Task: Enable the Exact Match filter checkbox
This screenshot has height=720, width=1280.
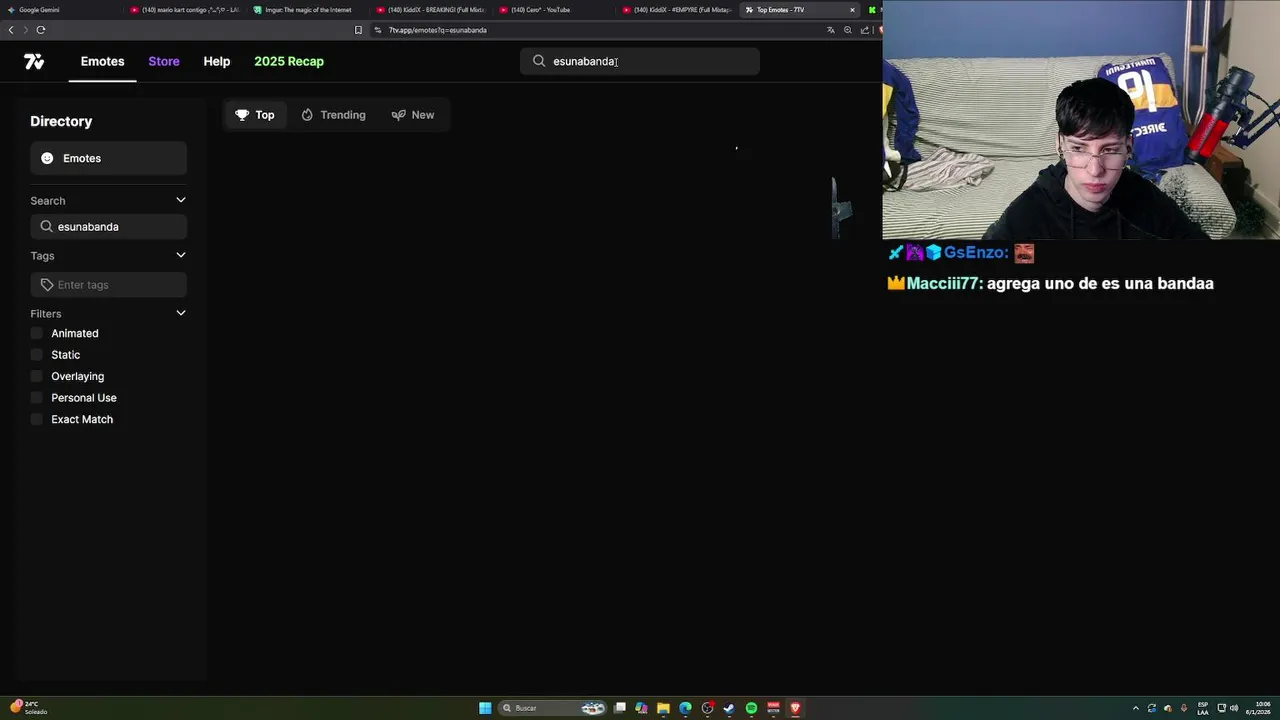Action: point(37,419)
